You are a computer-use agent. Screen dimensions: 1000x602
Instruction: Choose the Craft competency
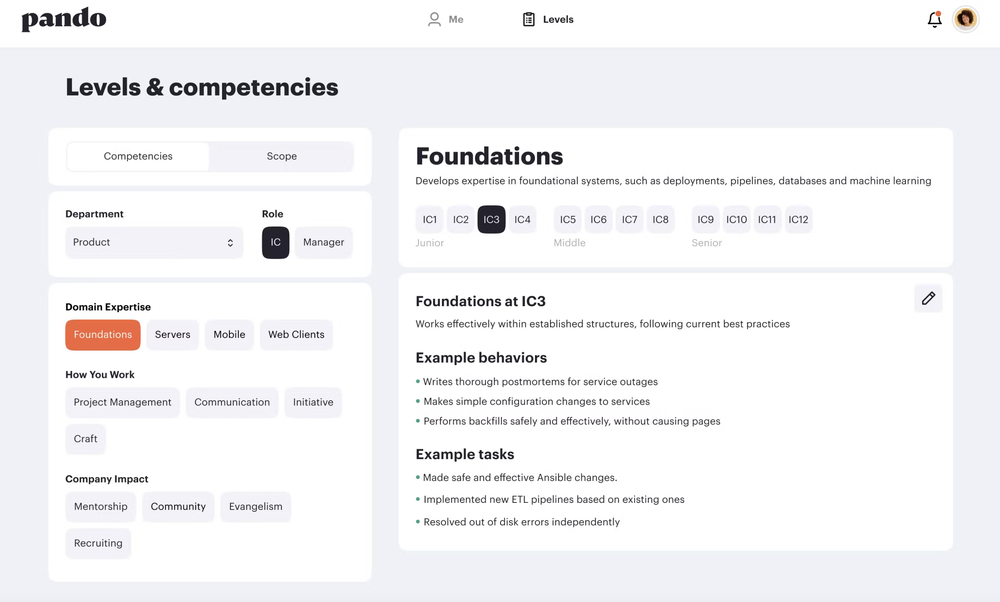[x=85, y=438]
